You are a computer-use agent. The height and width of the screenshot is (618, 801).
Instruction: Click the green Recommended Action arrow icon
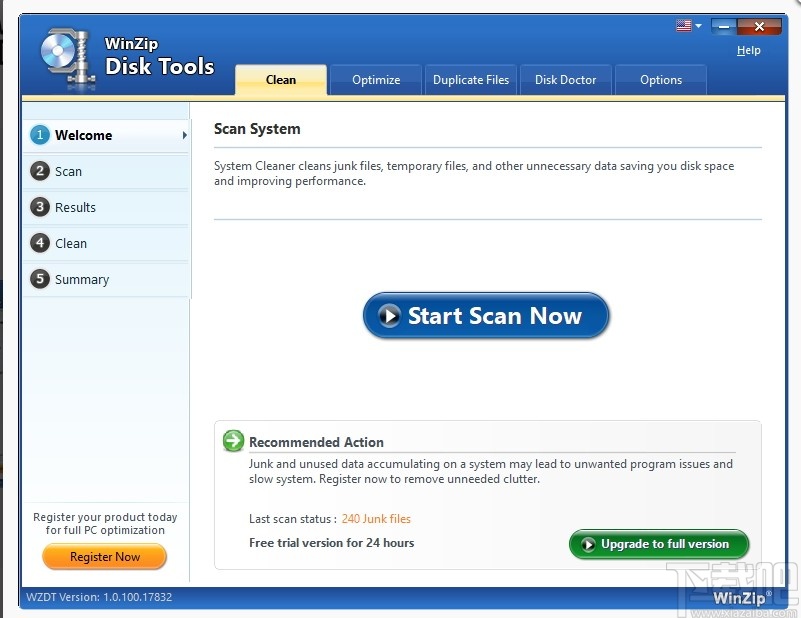pos(234,440)
